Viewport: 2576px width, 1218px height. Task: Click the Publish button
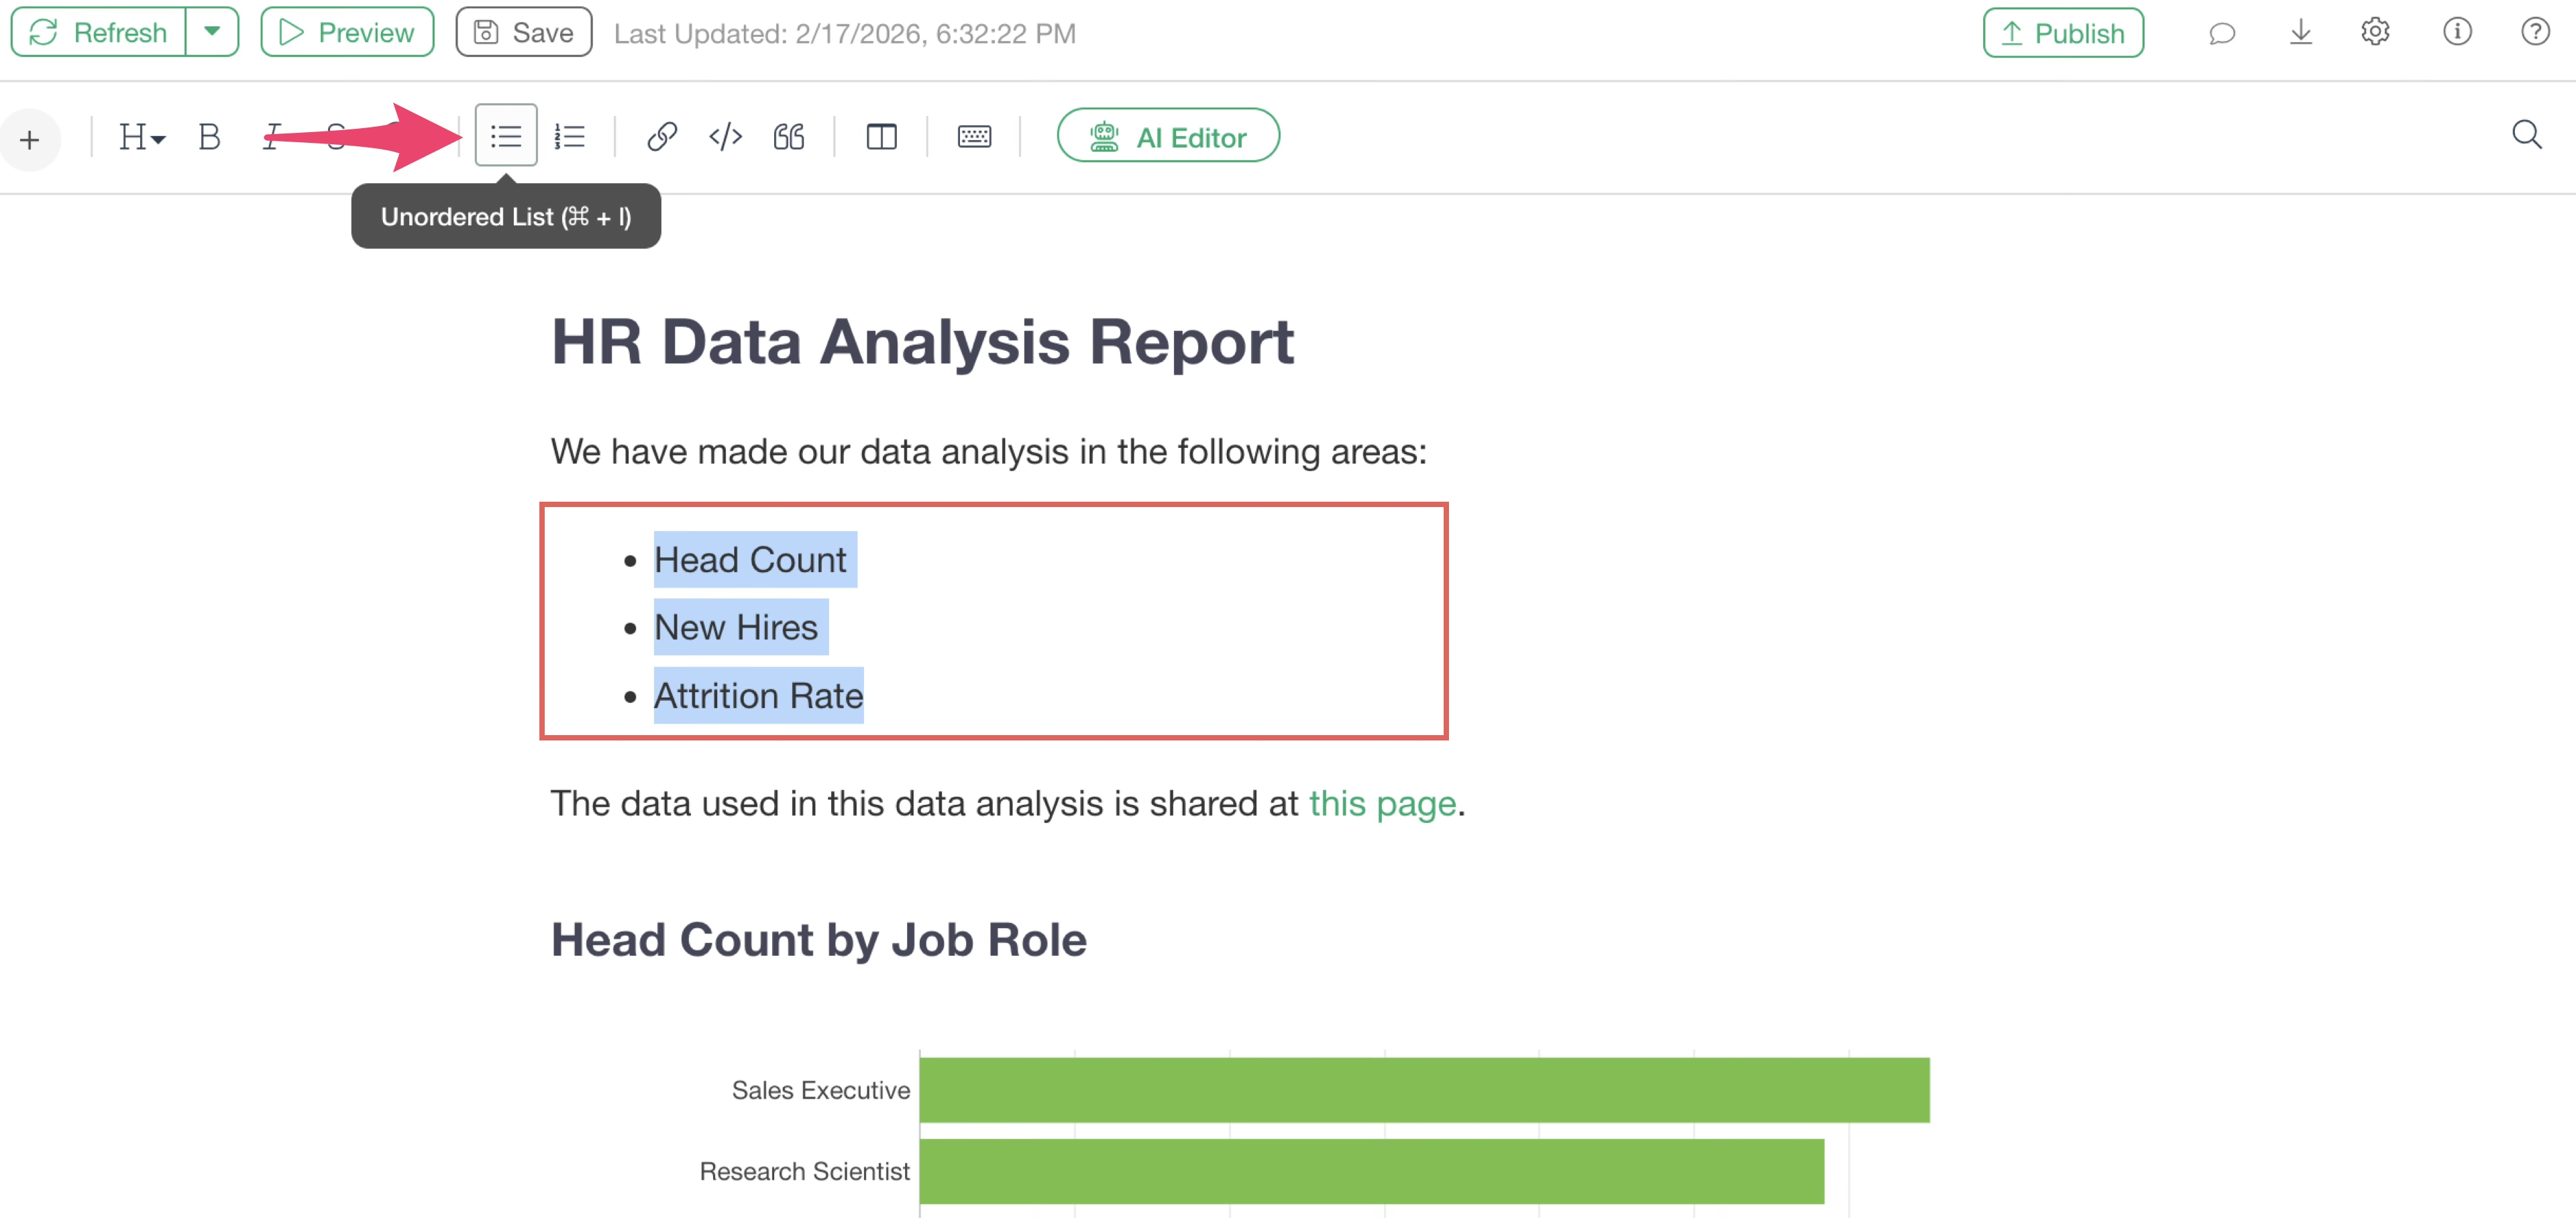(x=2063, y=33)
